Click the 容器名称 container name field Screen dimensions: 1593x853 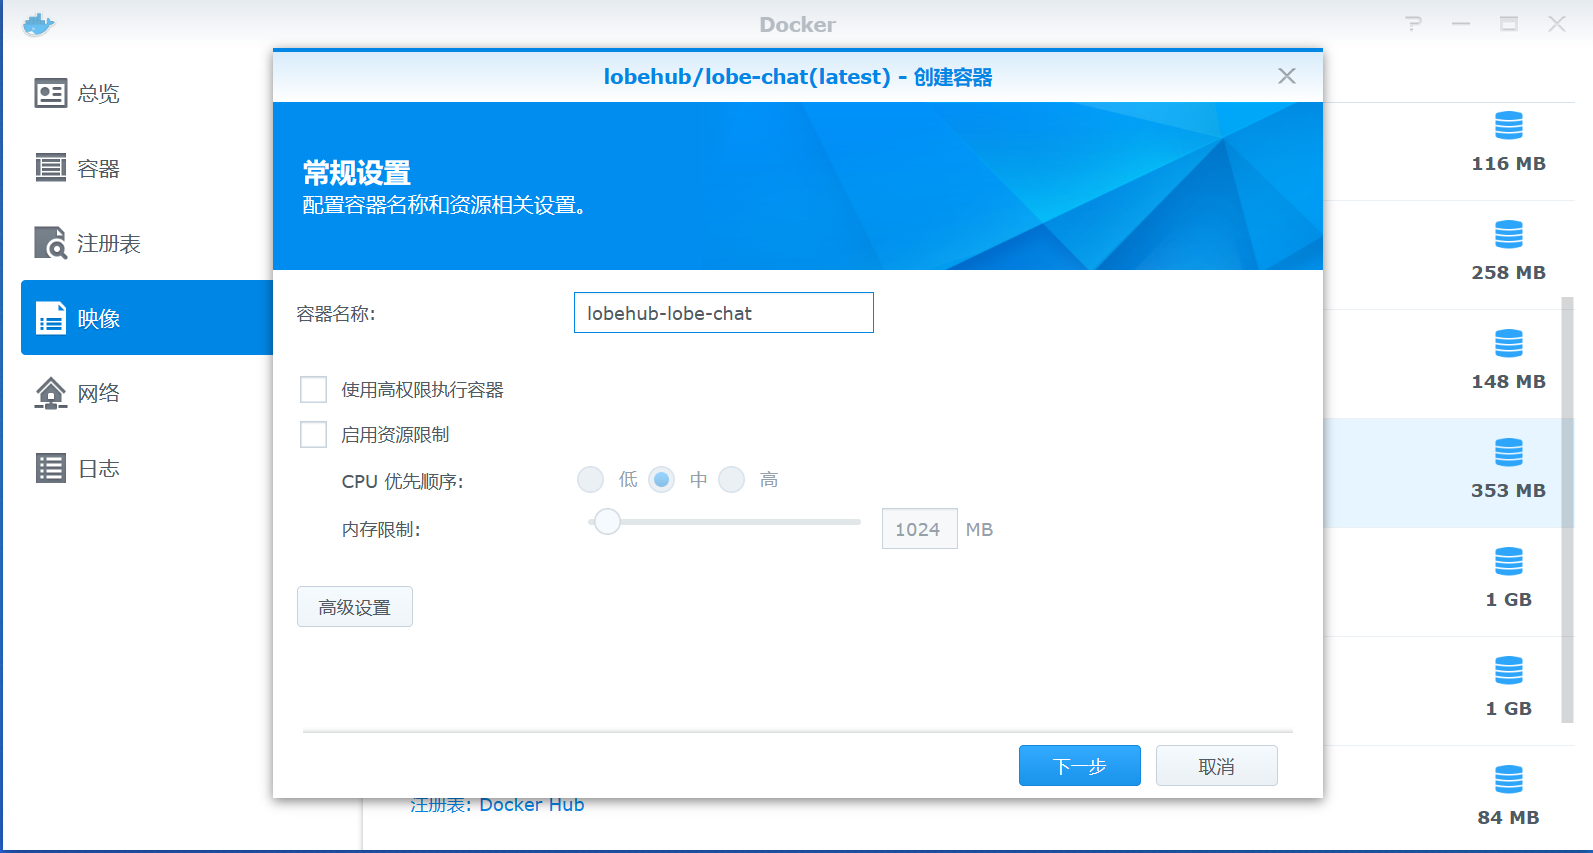pyautogui.click(x=723, y=313)
